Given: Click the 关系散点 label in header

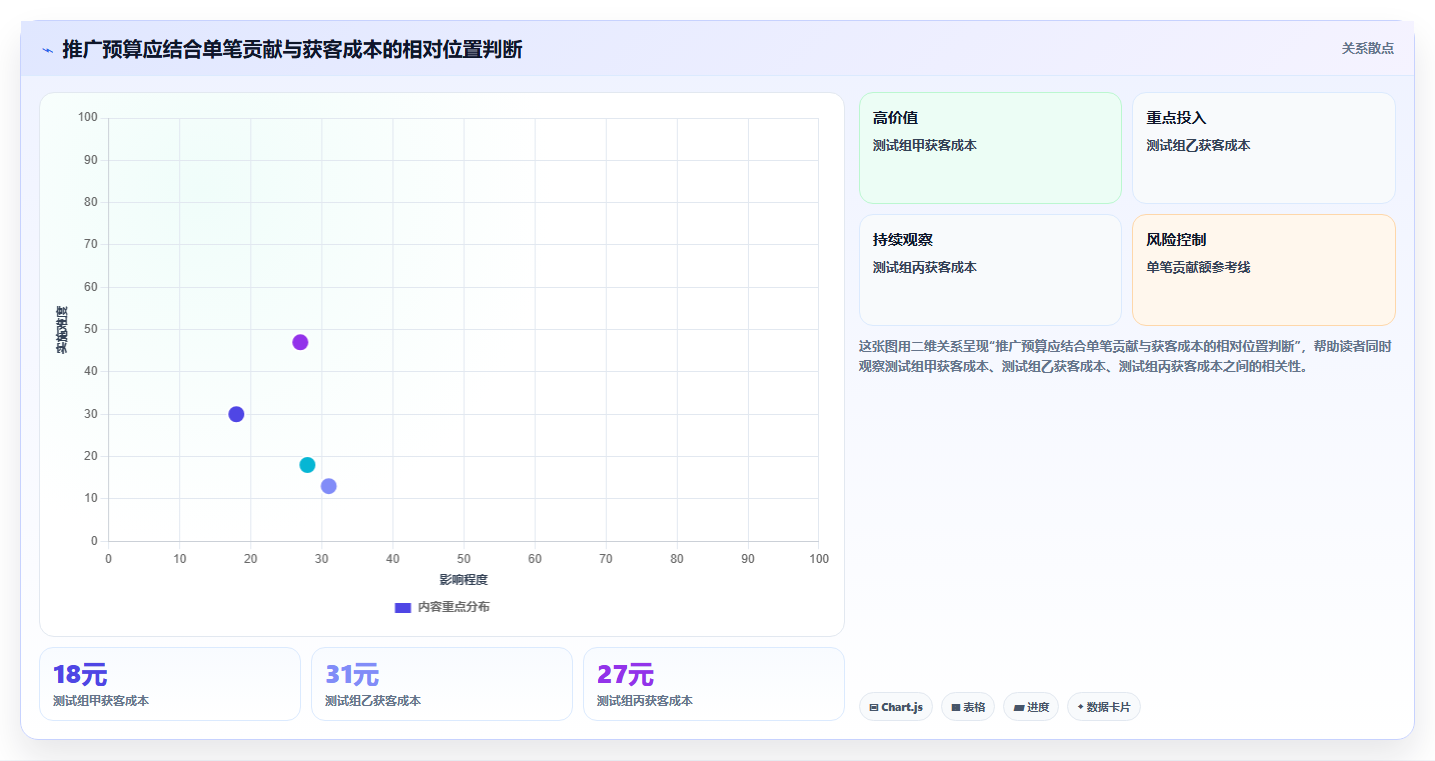Looking at the screenshot, I should [x=1367, y=48].
